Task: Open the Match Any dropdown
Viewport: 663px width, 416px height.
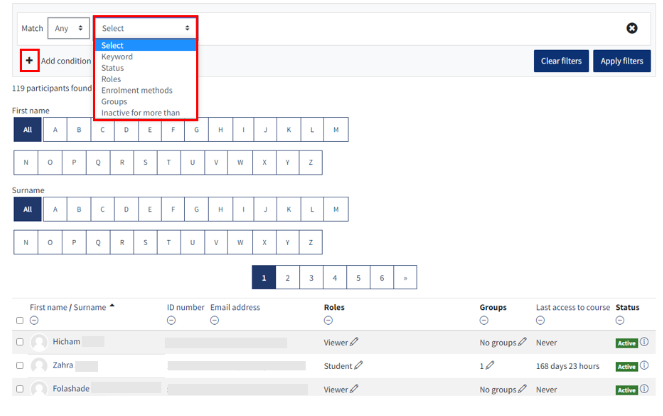Action: (x=68, y=28)
